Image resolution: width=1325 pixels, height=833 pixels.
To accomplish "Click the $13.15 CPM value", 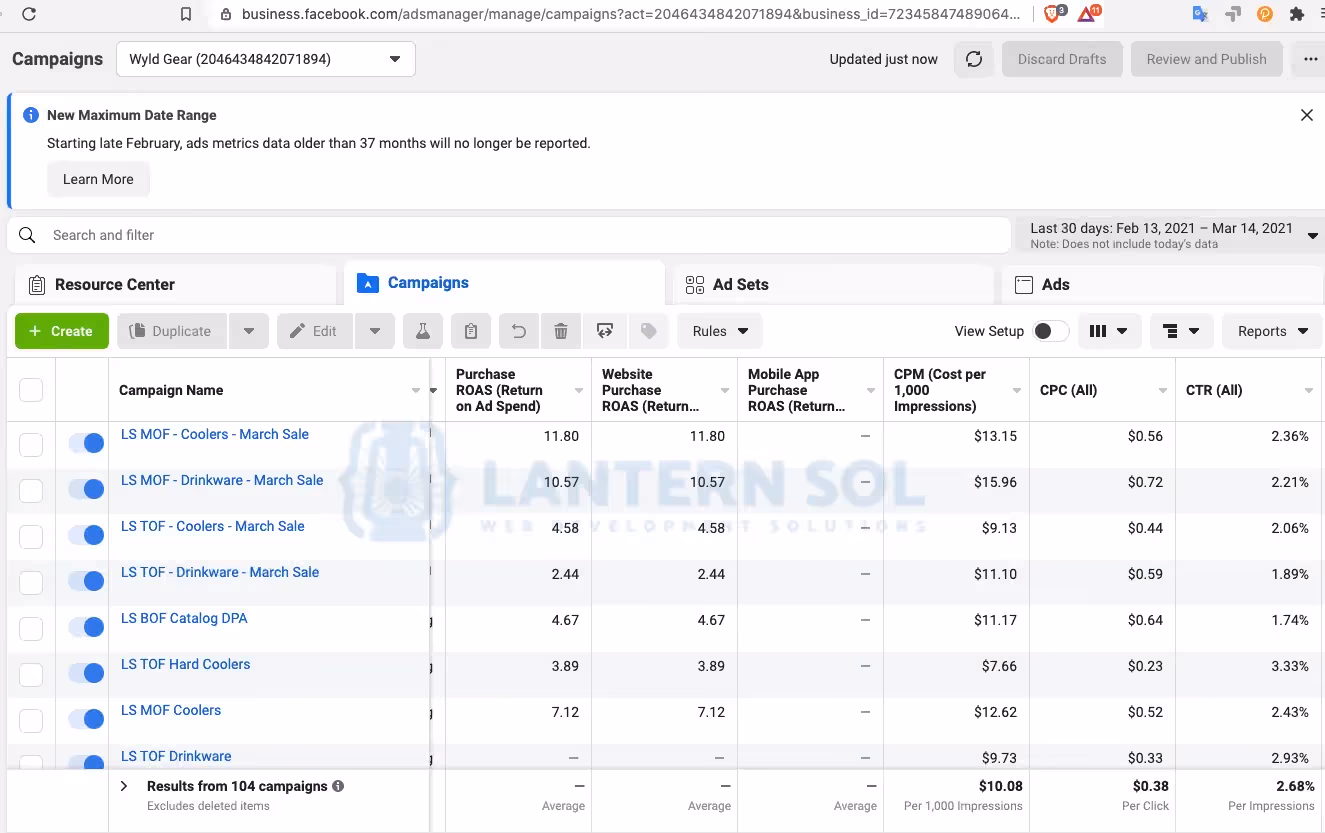I will click(x=996, y=436).
